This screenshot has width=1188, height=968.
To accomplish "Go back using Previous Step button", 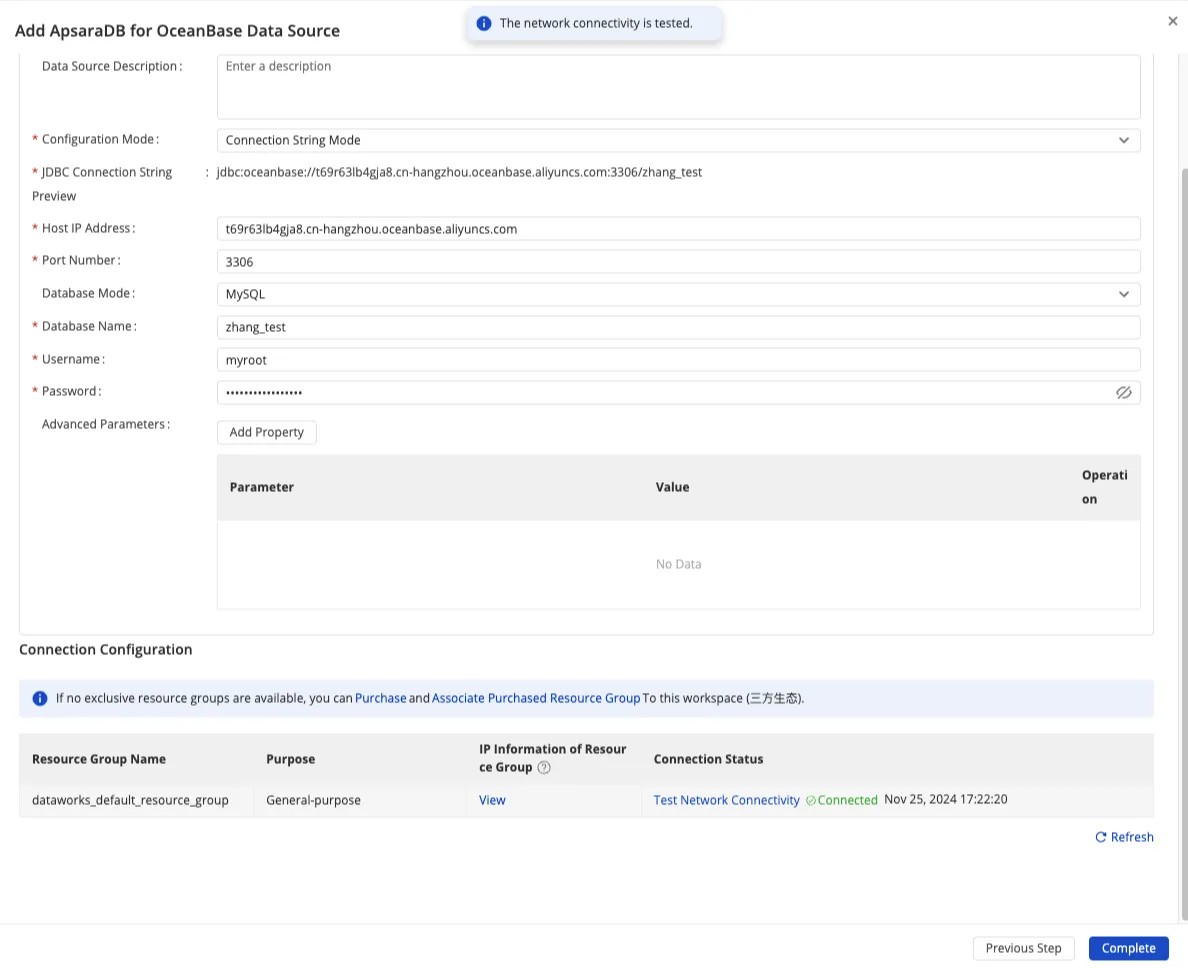I will 1023,948.
